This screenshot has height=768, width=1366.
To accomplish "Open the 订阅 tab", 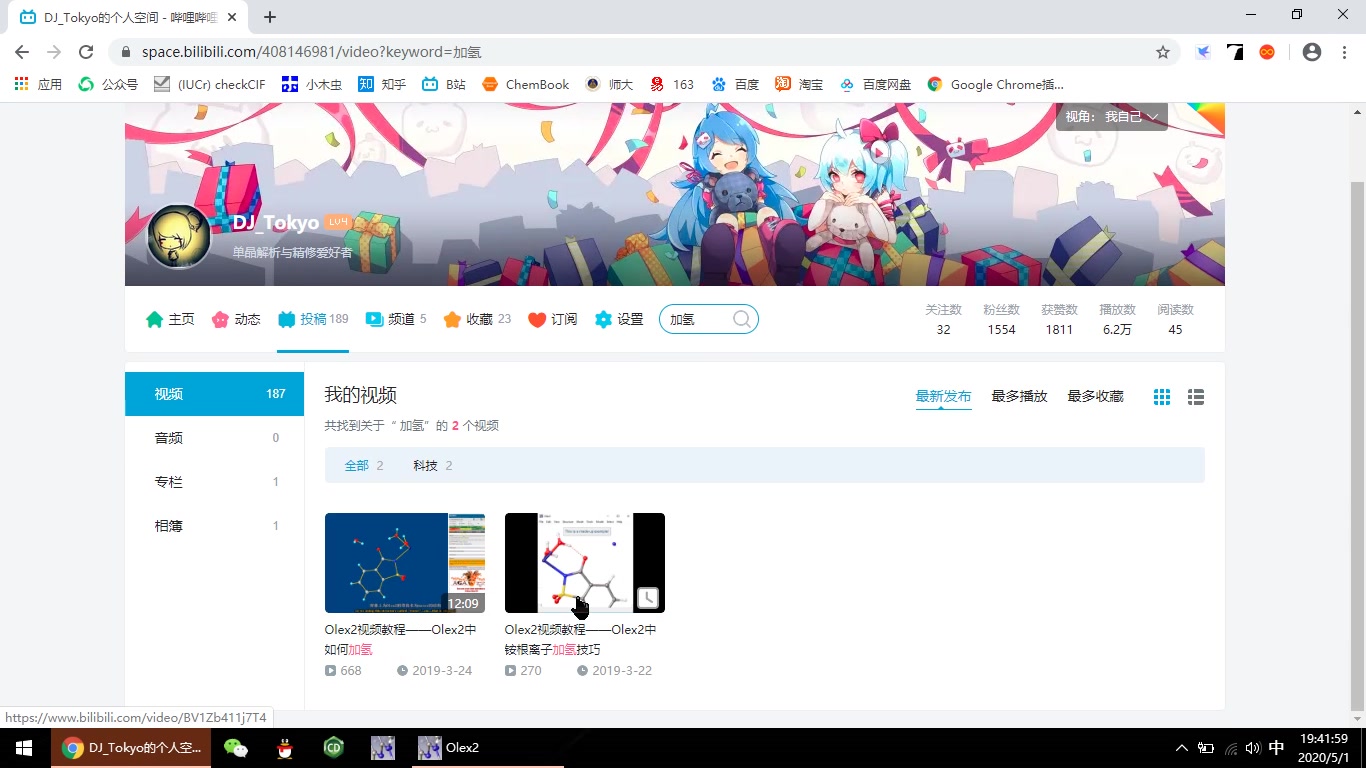I will (553, 319).
